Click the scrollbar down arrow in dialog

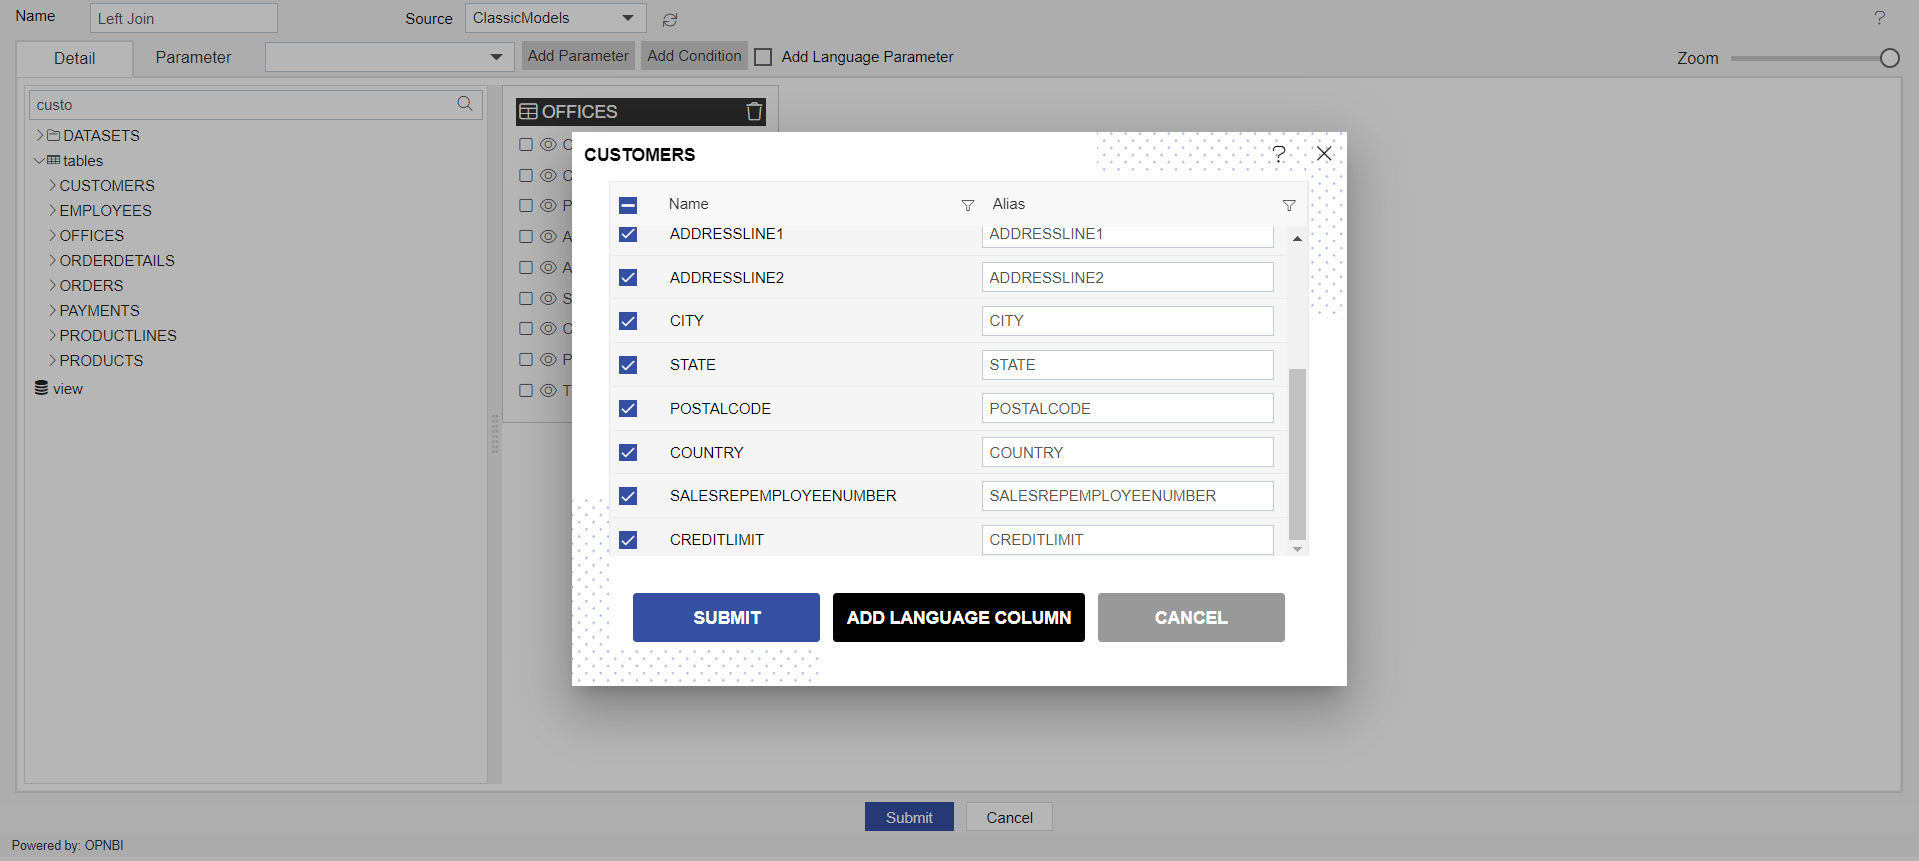click(x=1297, y=548)
